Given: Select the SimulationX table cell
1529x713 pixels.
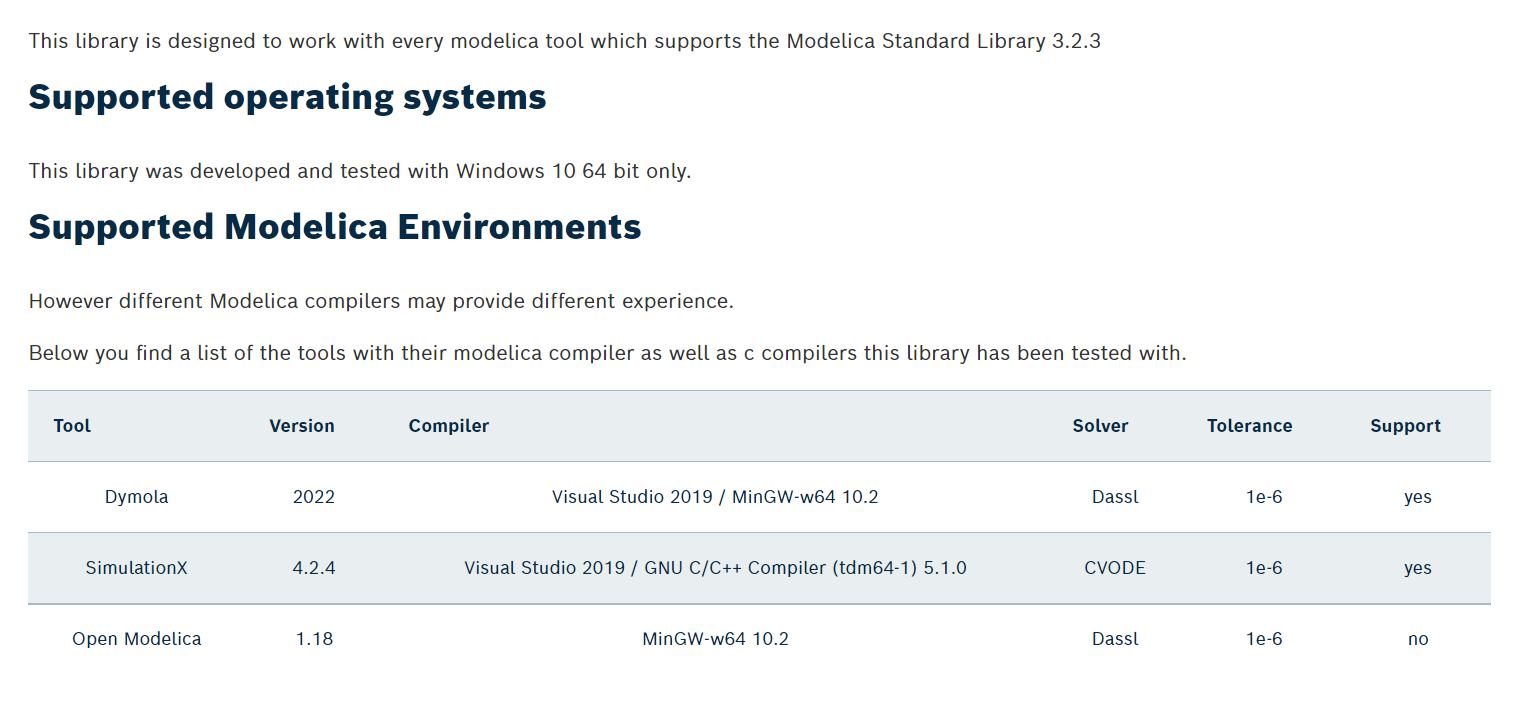Looking at the screenshot, I should (136, 568).
